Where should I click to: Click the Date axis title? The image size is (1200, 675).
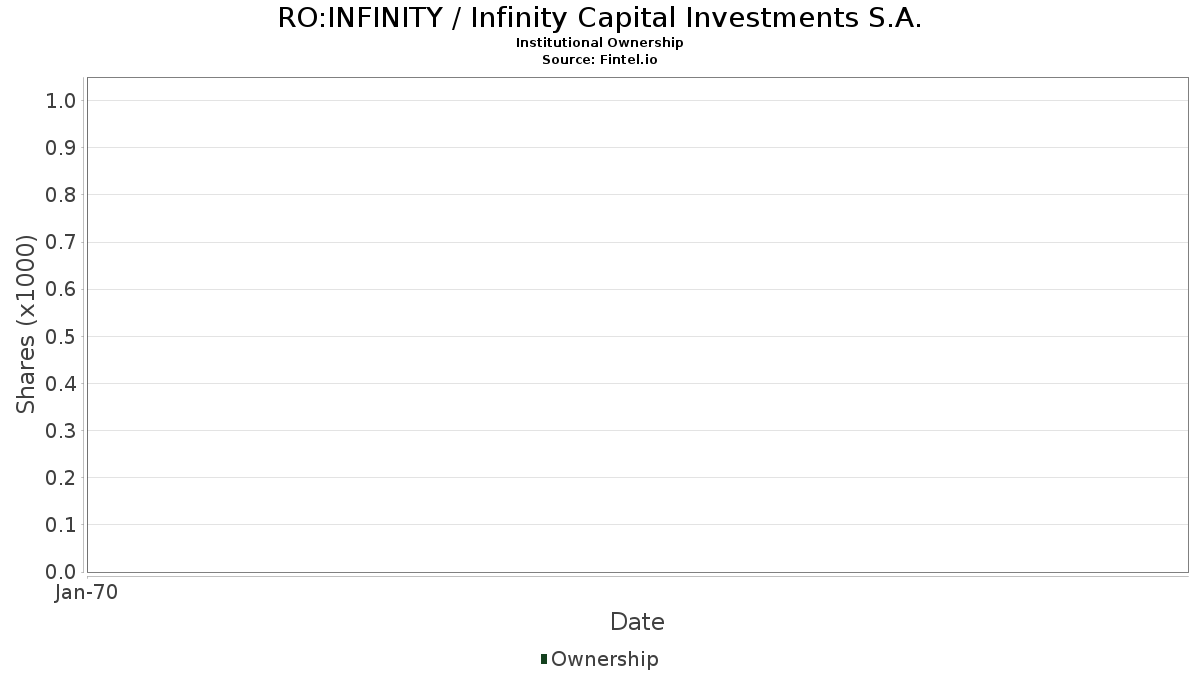pos(637,622)
